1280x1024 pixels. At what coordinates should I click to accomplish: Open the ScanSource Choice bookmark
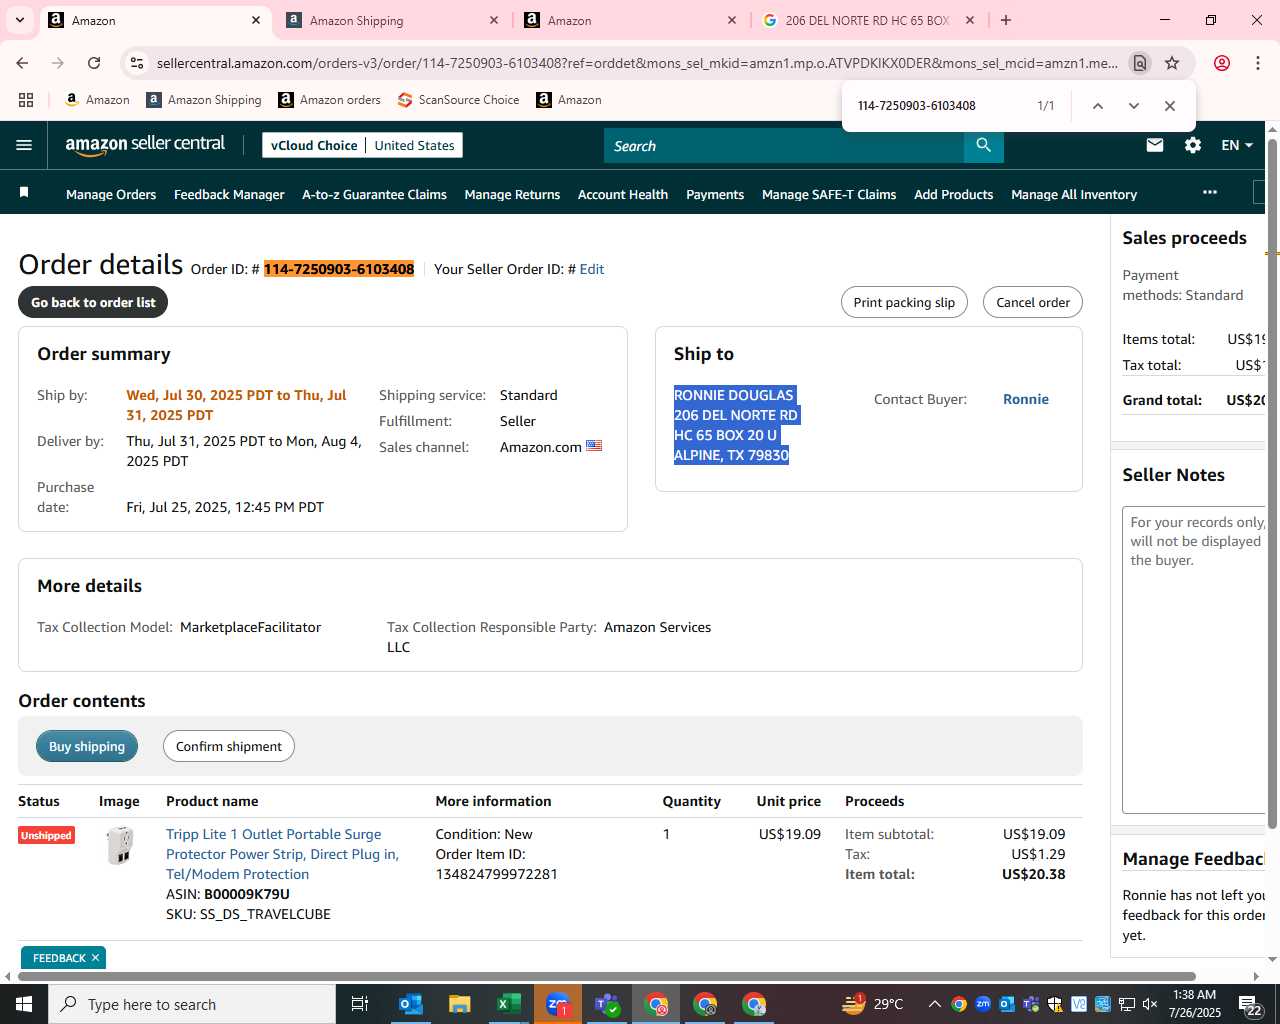coord(459,100)
